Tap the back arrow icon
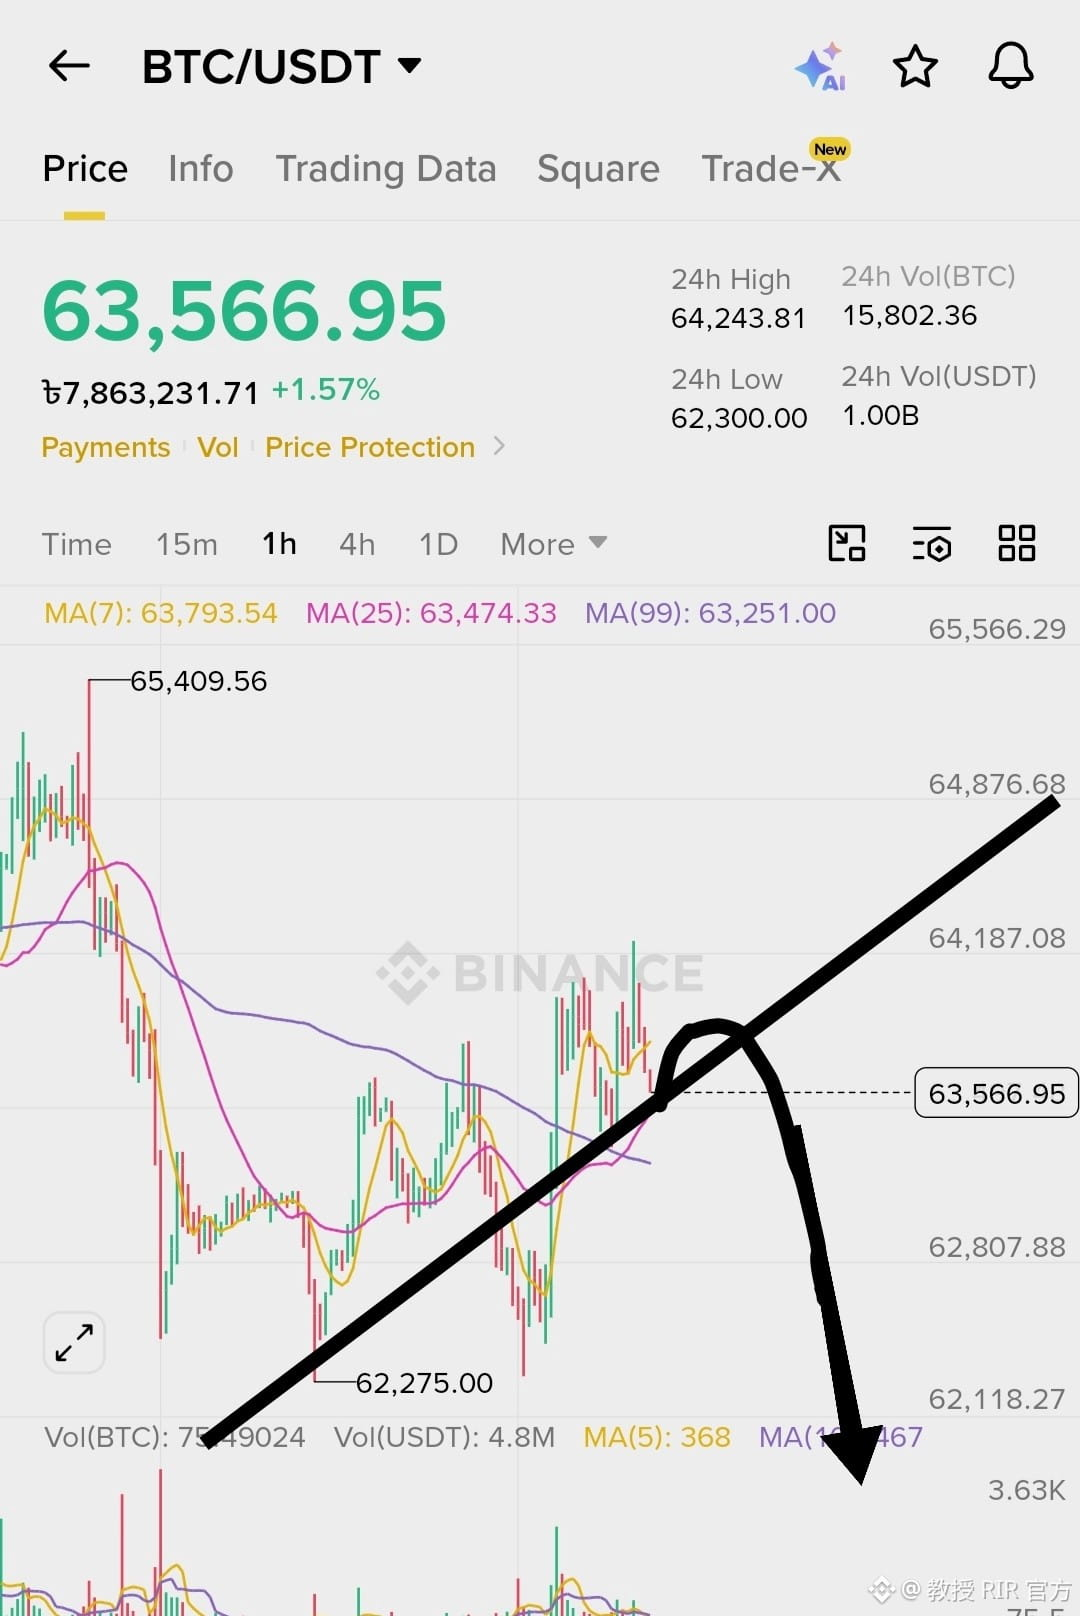 pos(69,66)
